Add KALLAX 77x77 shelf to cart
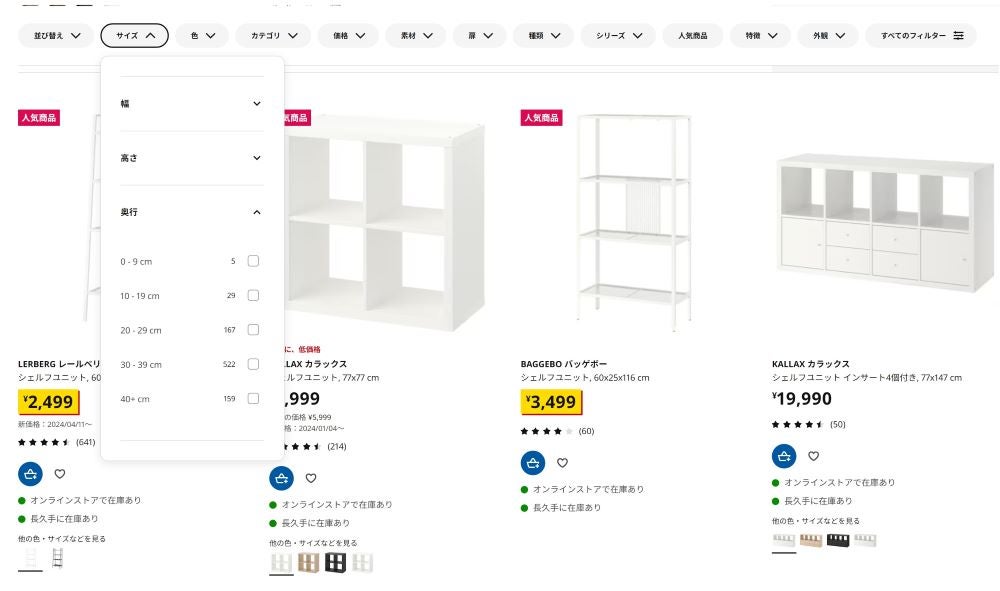Viewport: 1000px width, 591px height. [282, 478]
